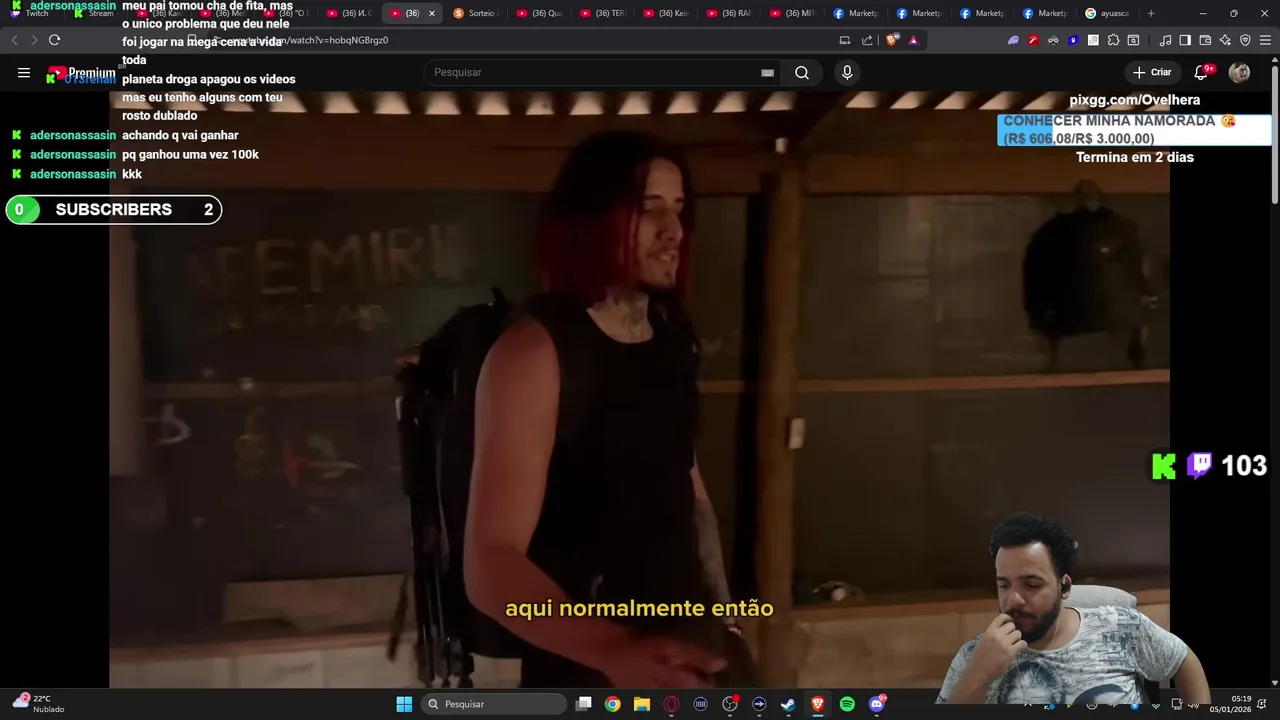Open the YouTube account avatar menu
Viewport: 1280px width, 720px height.
tap(1239, 72)
